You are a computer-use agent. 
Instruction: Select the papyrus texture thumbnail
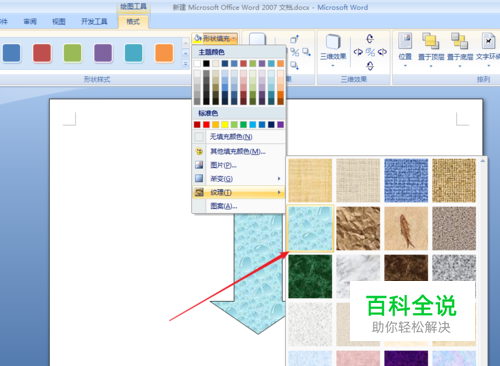click(310, 180)
